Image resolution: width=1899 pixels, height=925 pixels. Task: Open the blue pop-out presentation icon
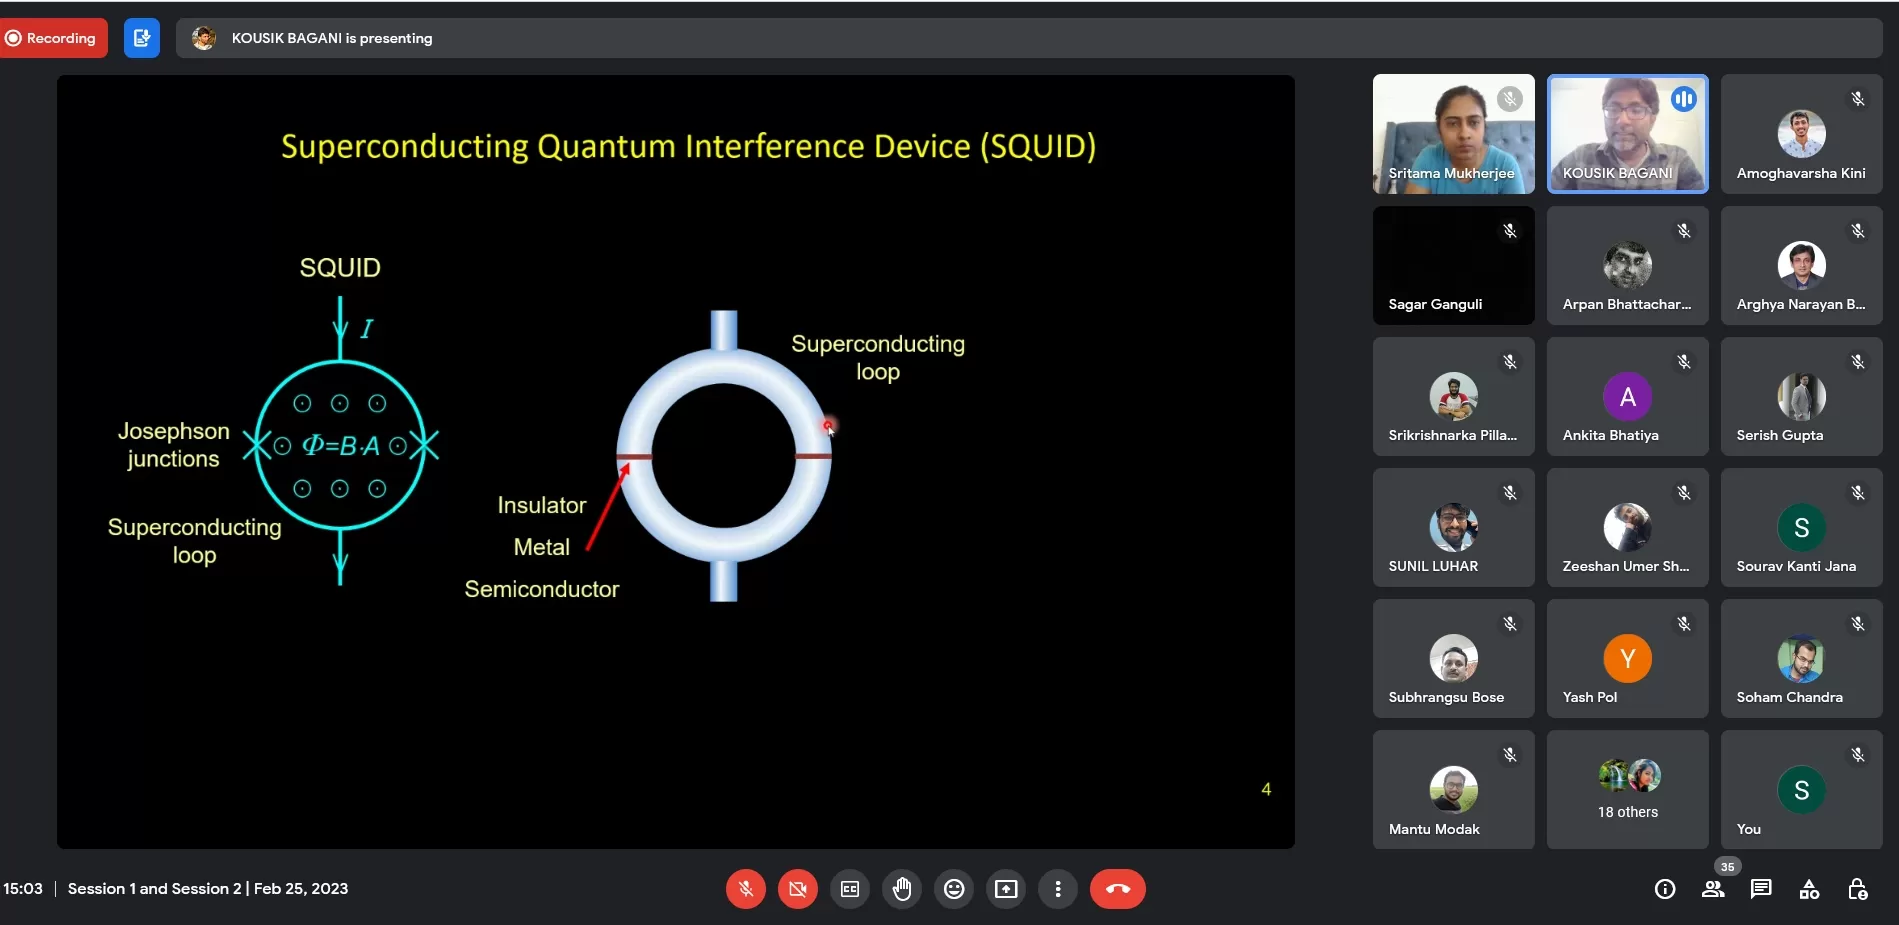point(142,38)
